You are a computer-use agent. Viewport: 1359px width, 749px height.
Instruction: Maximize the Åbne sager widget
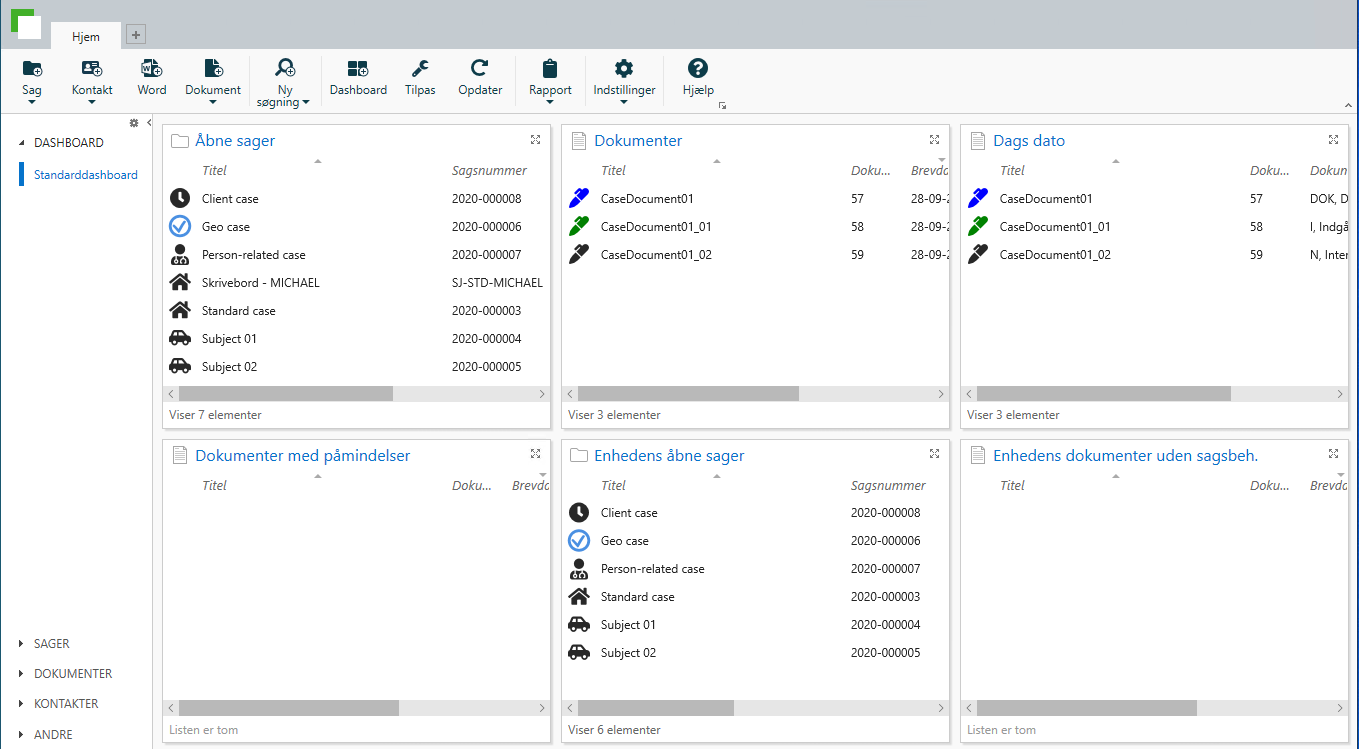[535, 140]
